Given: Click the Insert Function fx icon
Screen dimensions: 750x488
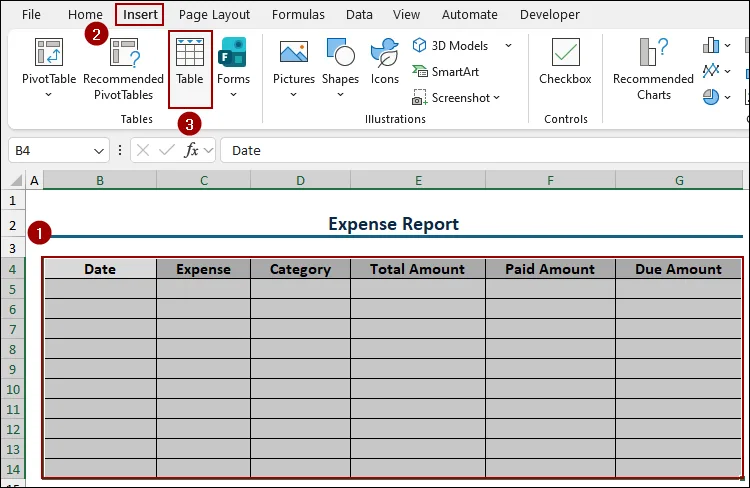Looking at the screenshot, I should [x=191, y=150].
